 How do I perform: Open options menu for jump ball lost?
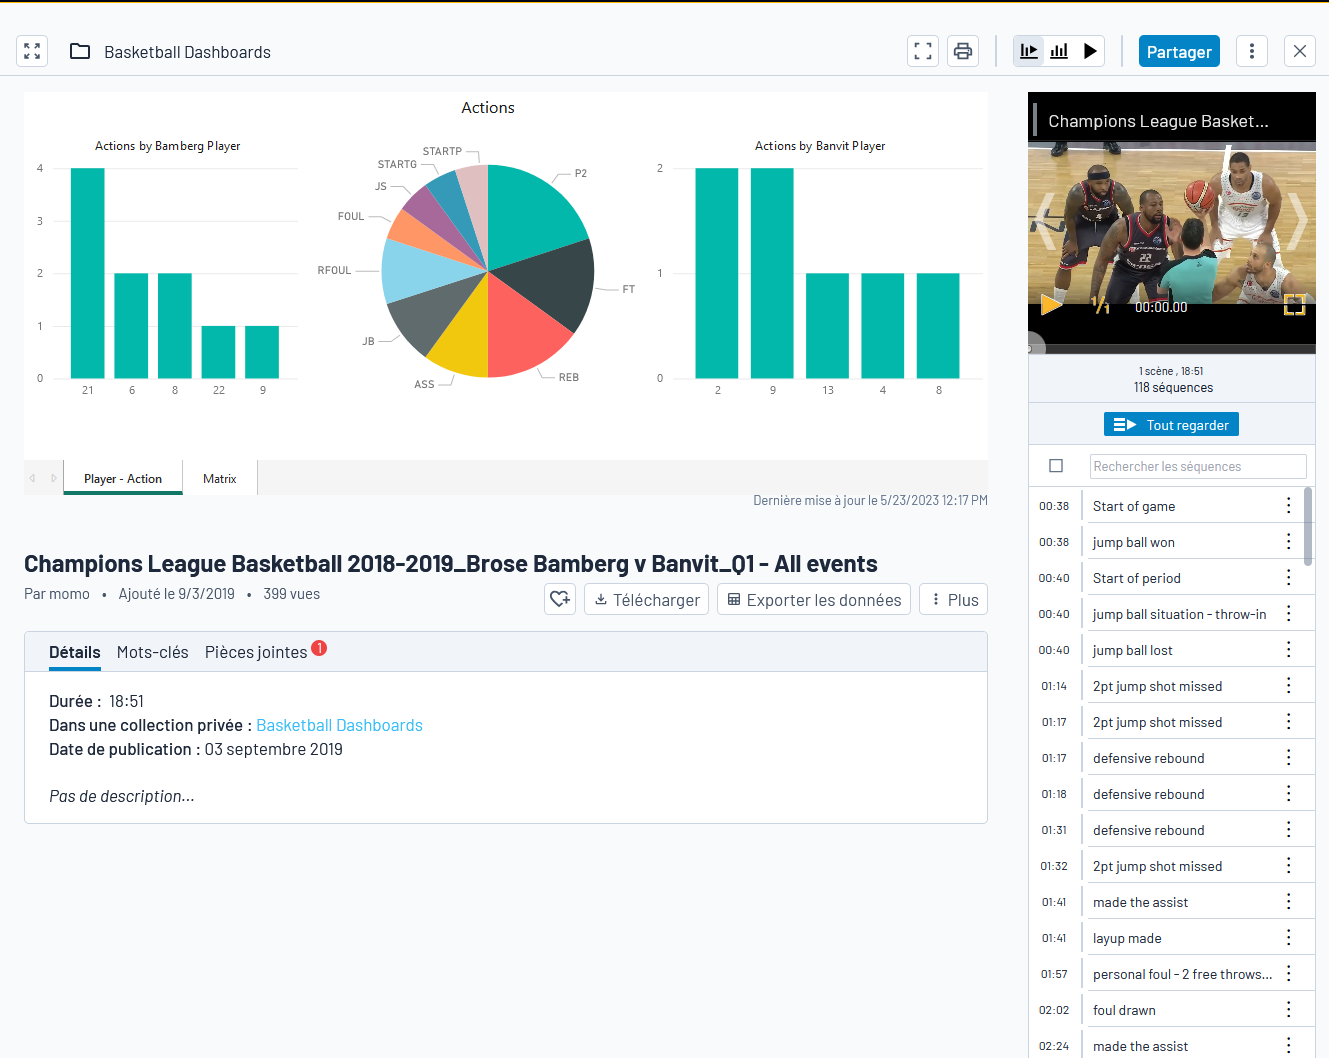point(1289,650)
